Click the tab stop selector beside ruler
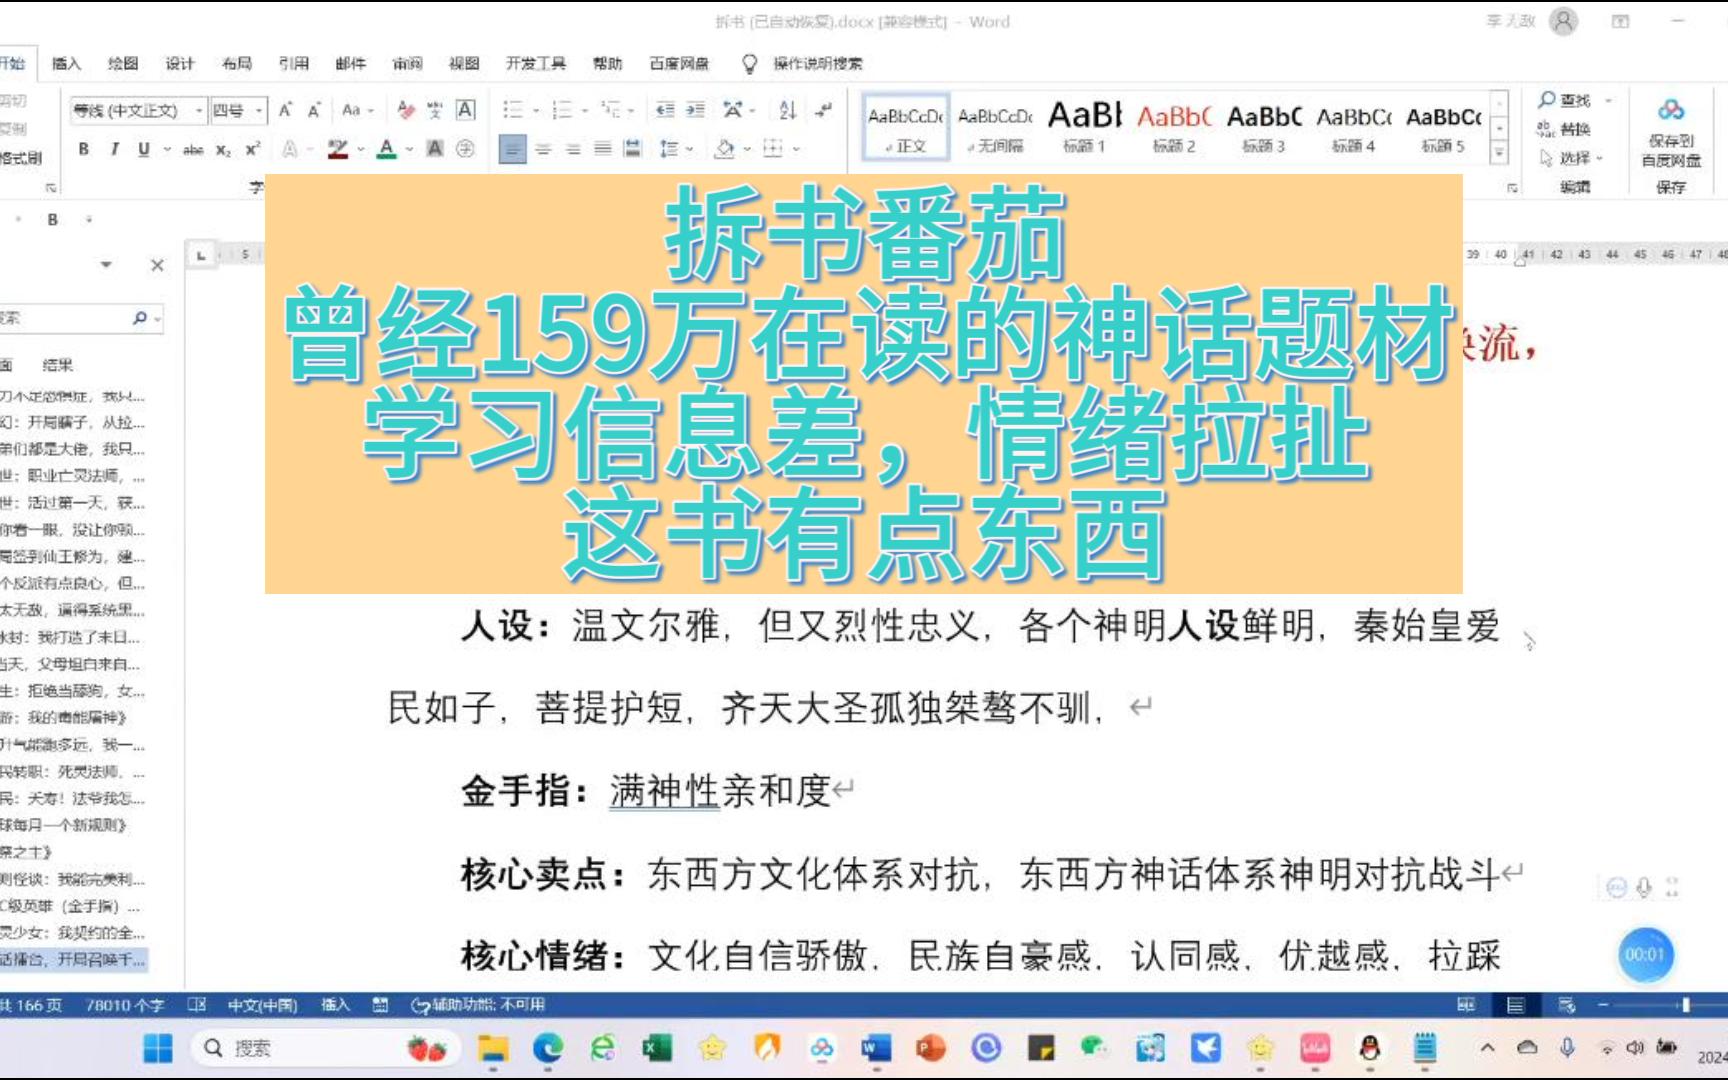 pos(201,255)
